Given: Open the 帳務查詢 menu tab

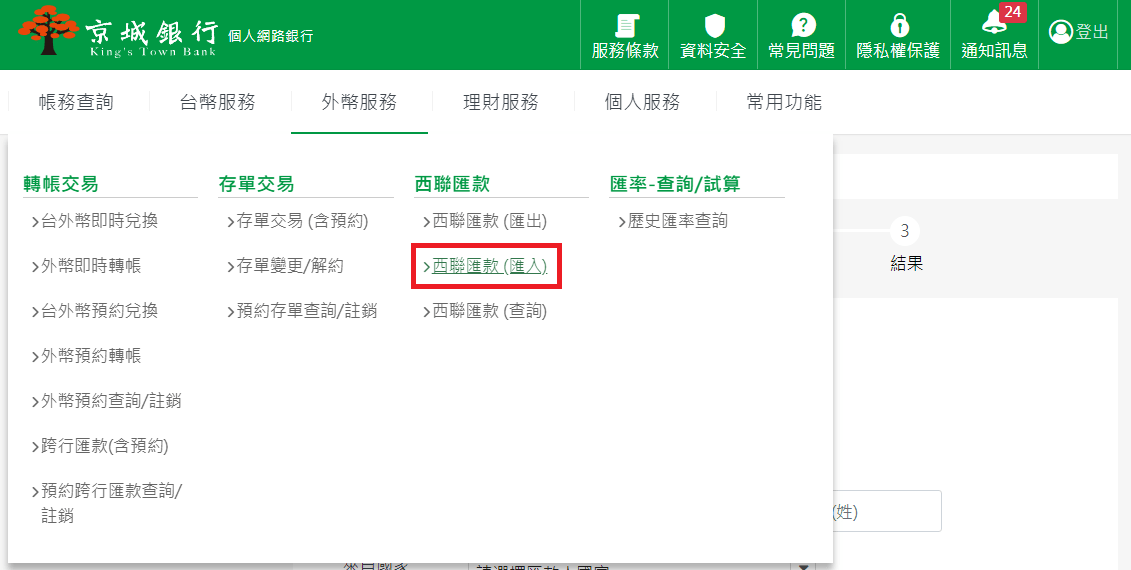Looking at the screenshot, I should [x=76, y=102].
